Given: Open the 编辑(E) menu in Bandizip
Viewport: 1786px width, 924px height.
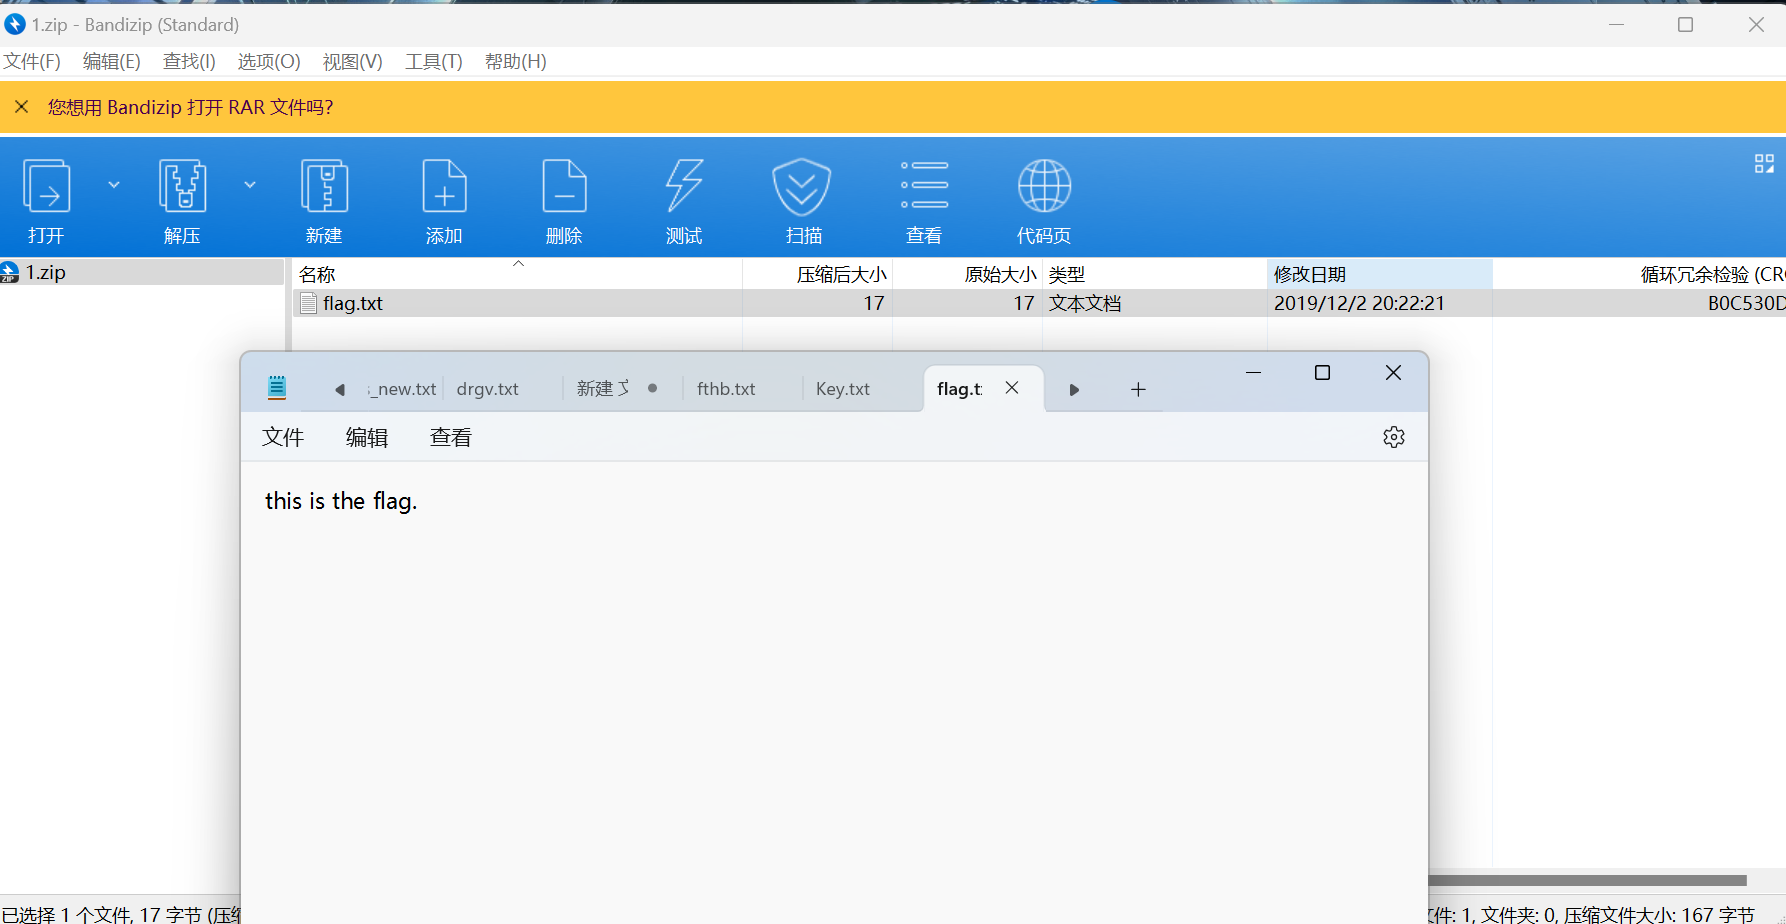Looking at the screenshot, I should tap(111, 62).
